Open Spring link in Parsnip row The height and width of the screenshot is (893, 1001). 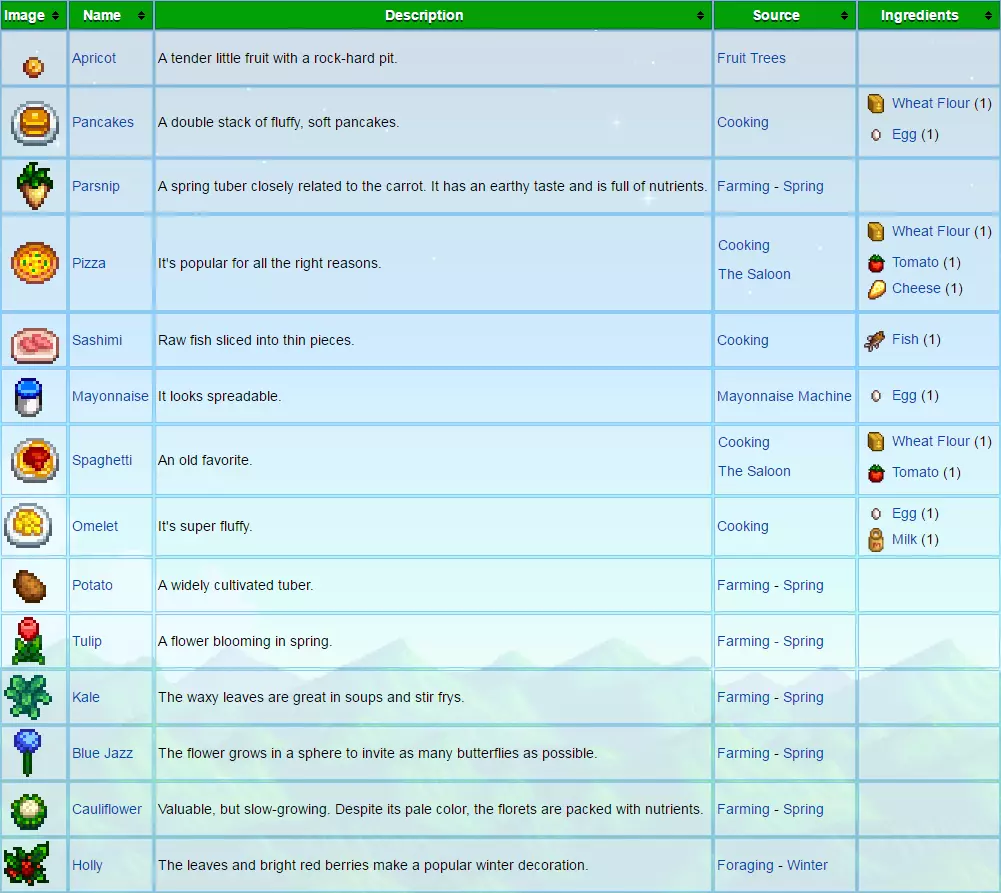click(x=803, y=186)
